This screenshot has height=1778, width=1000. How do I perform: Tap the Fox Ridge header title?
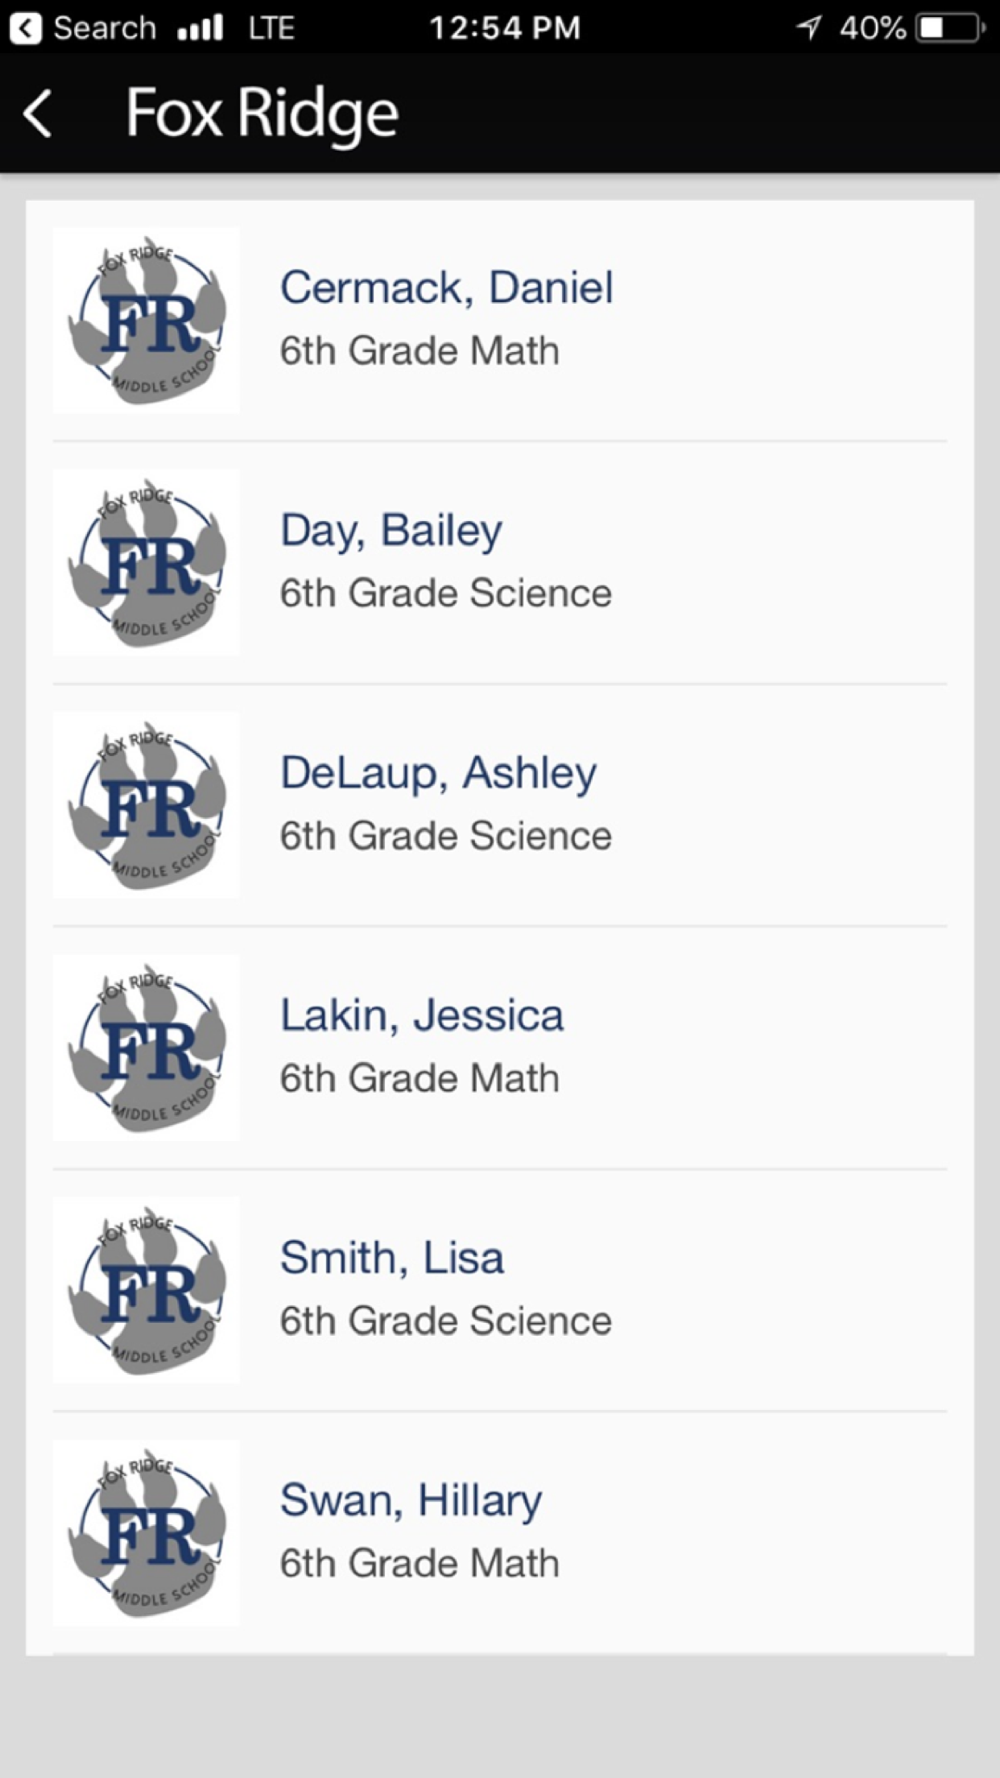tap(262, 113)
